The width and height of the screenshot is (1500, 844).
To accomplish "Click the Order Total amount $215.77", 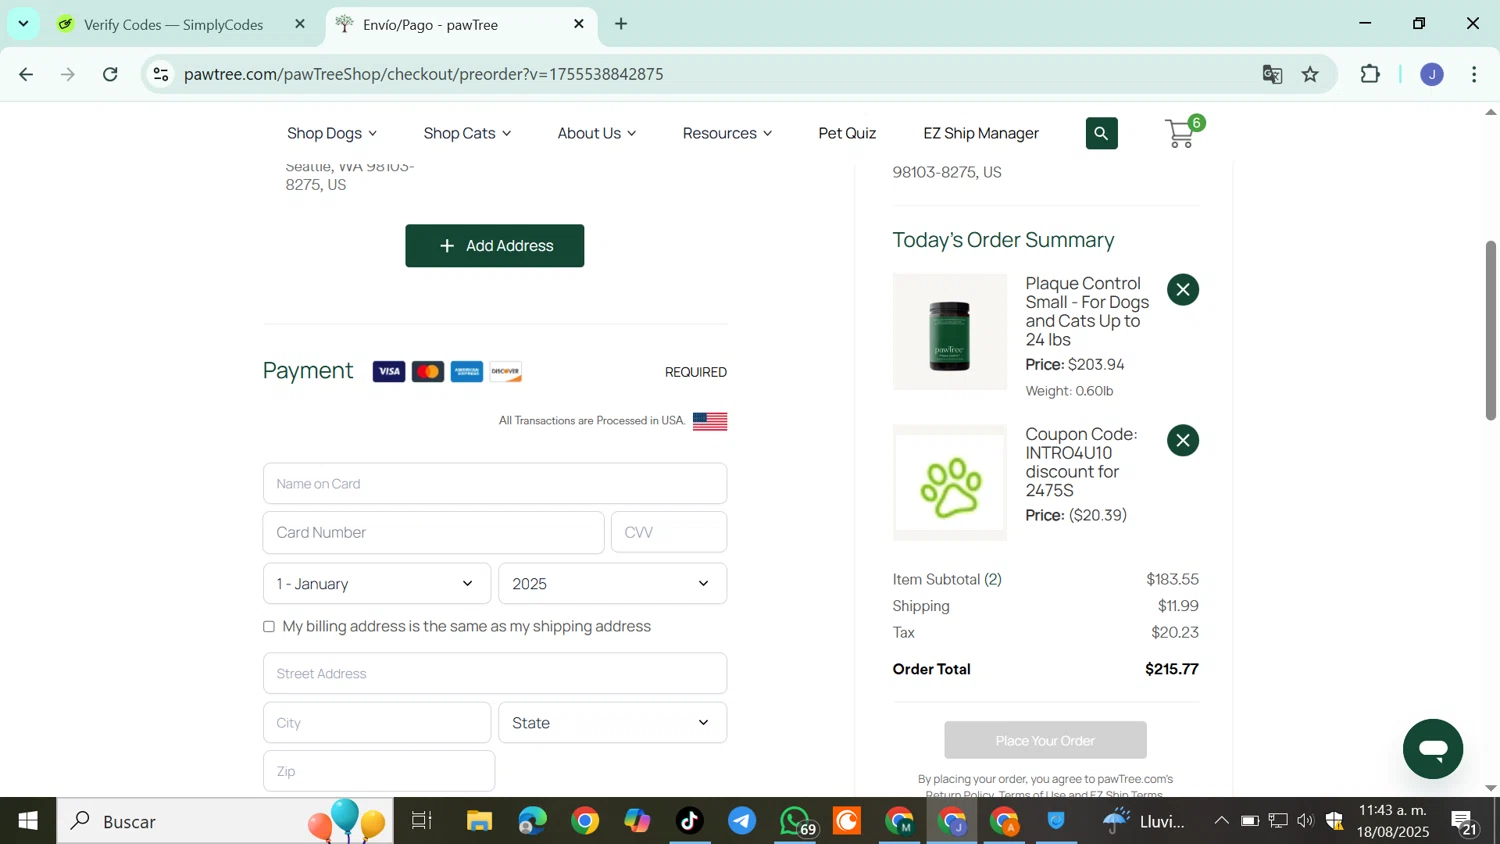I will point(1172,669).
